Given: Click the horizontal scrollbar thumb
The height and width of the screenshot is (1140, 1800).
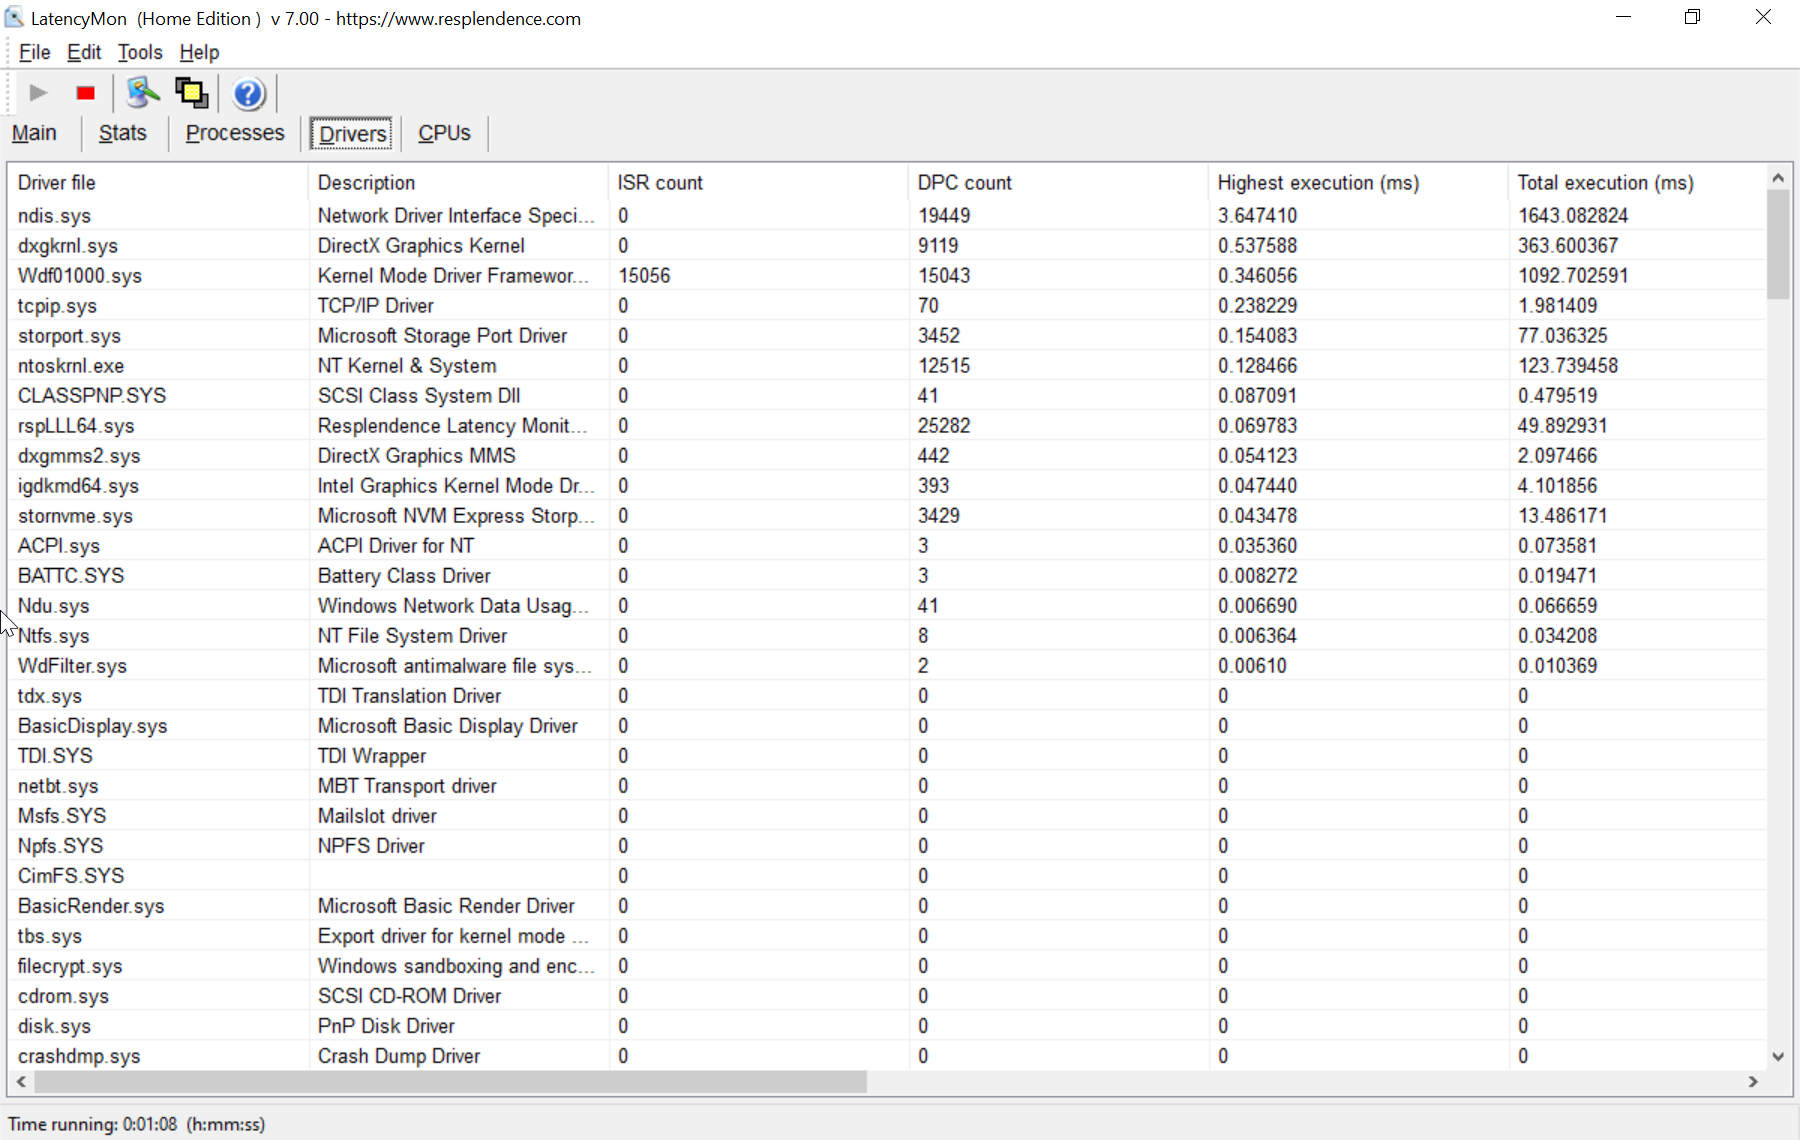Looking at the screenshot, I should [450, 1082].
